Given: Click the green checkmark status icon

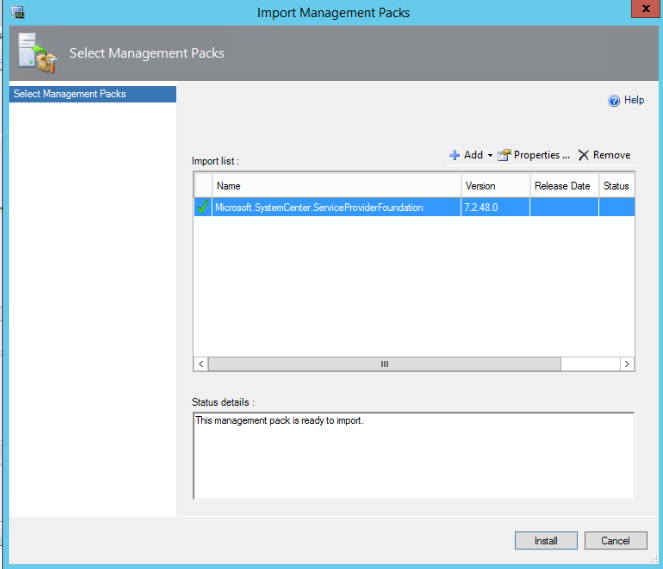Looking at the screenshot, I should (203, 207).
